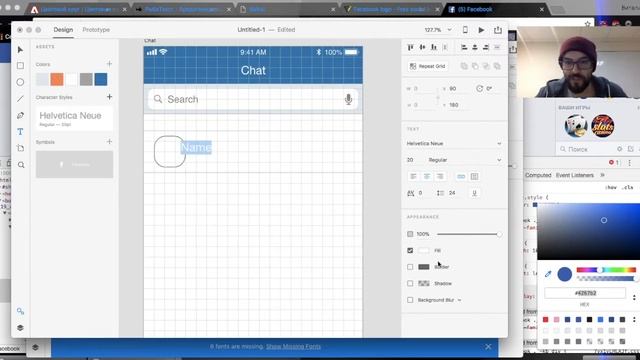This screenshot has width=640, height=360.
Task: Pick the Ellipse tool
Action: click(x=20, y=82)
